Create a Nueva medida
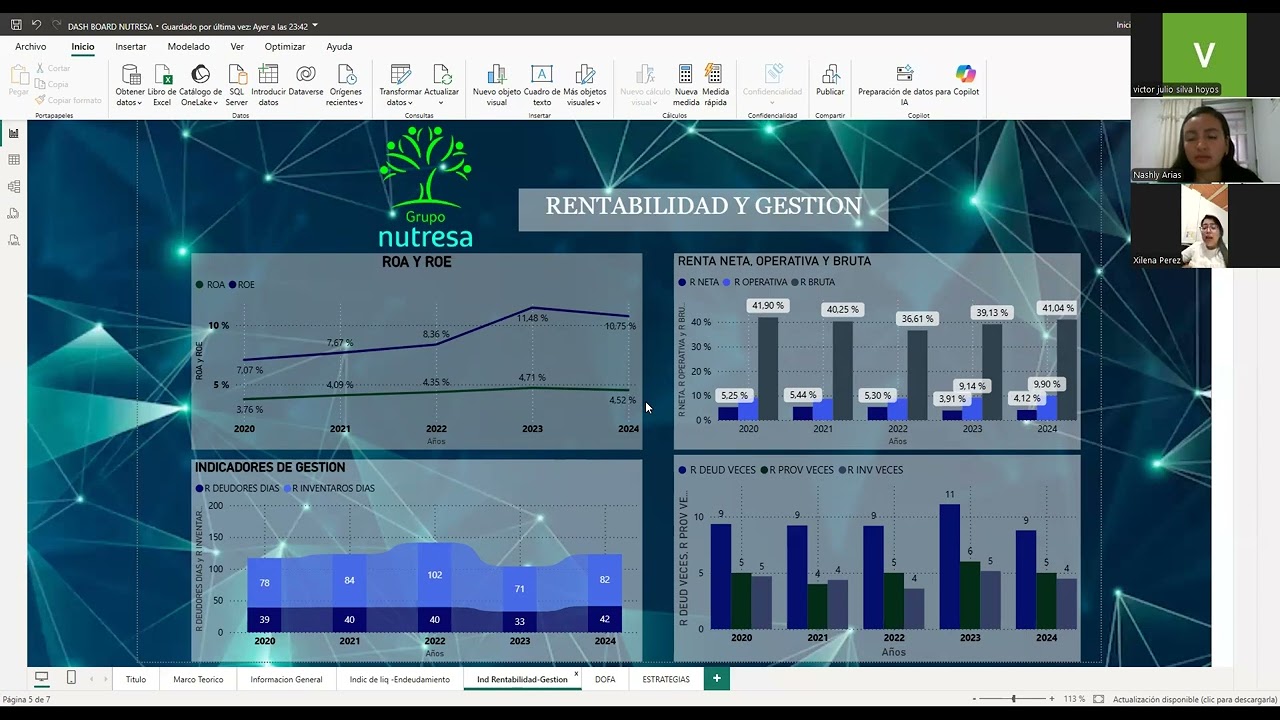 [686, 85]
